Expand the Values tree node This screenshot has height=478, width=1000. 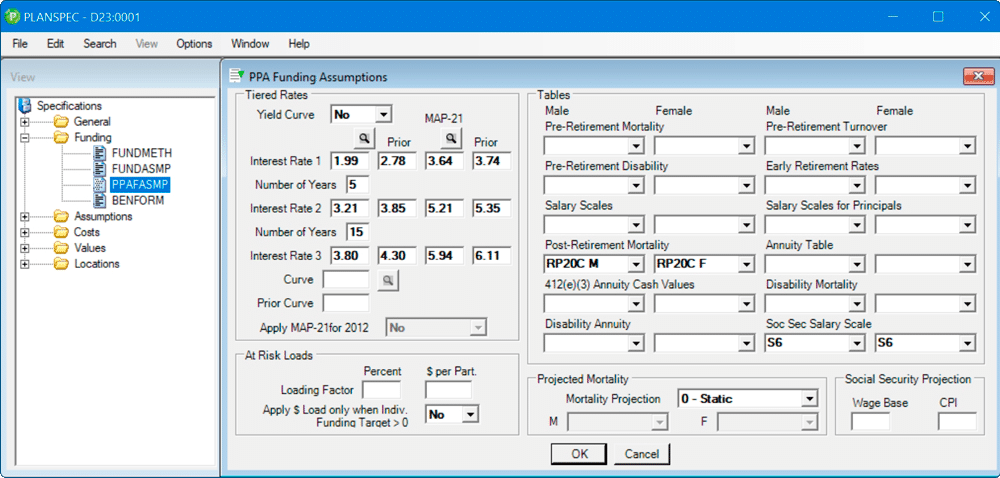[x=25, y=248]
